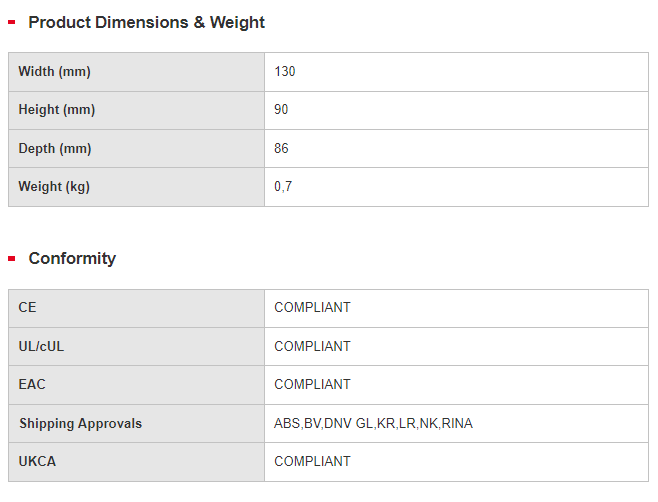Click COMPLIANT in the EAC row

click(x=312, y=385)
